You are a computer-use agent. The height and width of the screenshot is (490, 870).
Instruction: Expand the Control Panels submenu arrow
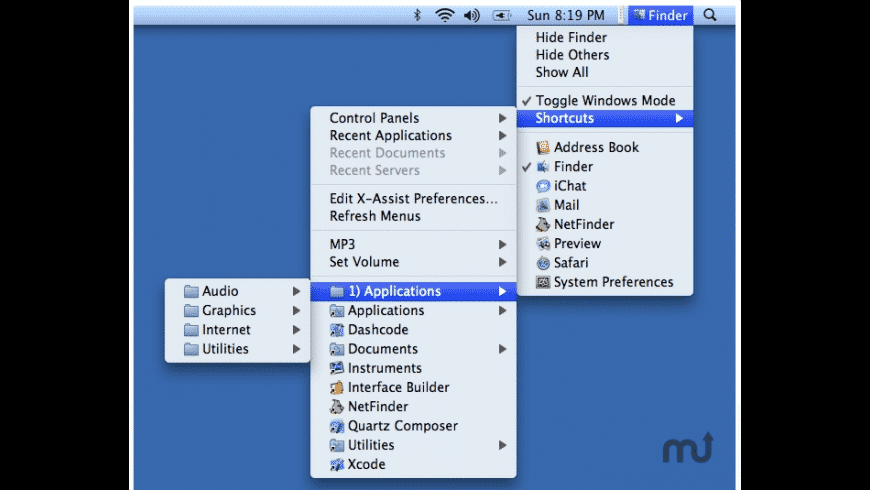coord(502,118)
